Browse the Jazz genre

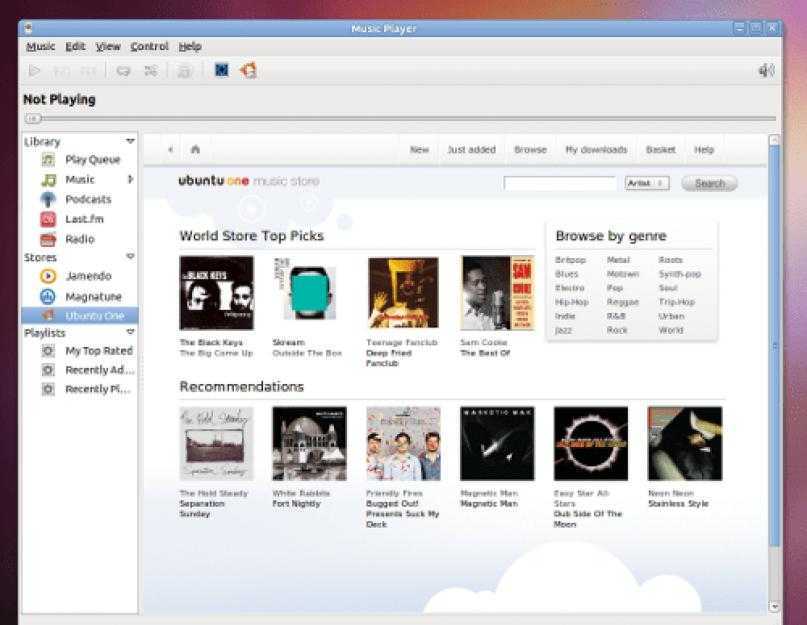coord(563,330)
